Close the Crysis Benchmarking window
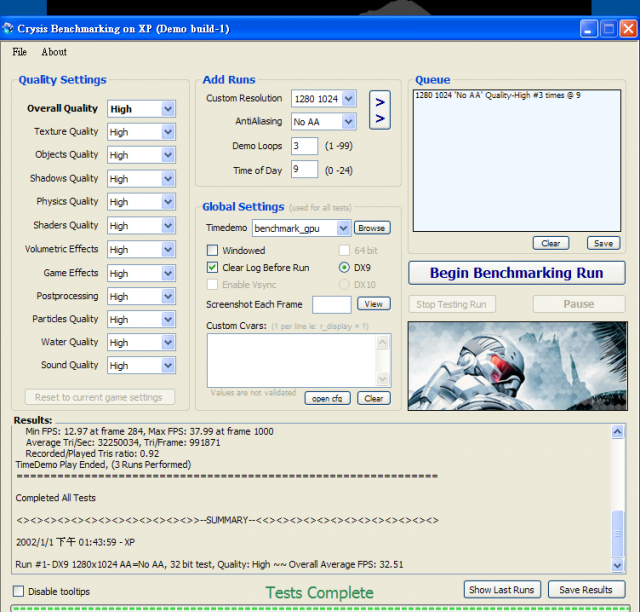 pos(628,29)
